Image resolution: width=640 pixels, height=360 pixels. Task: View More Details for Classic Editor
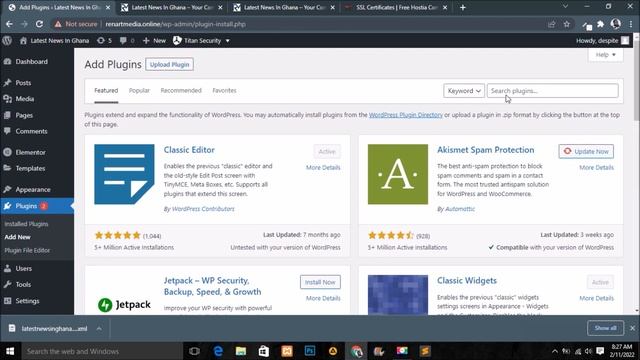323,167
